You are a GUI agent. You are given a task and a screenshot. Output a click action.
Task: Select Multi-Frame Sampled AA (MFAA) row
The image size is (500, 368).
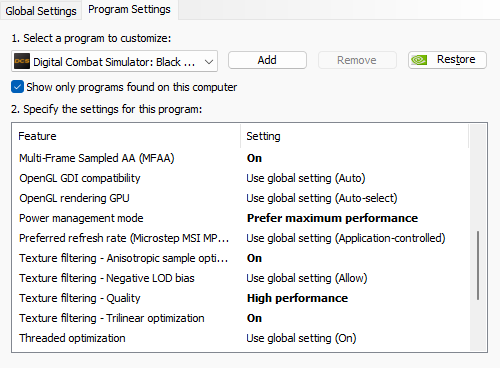click(241, 158)
